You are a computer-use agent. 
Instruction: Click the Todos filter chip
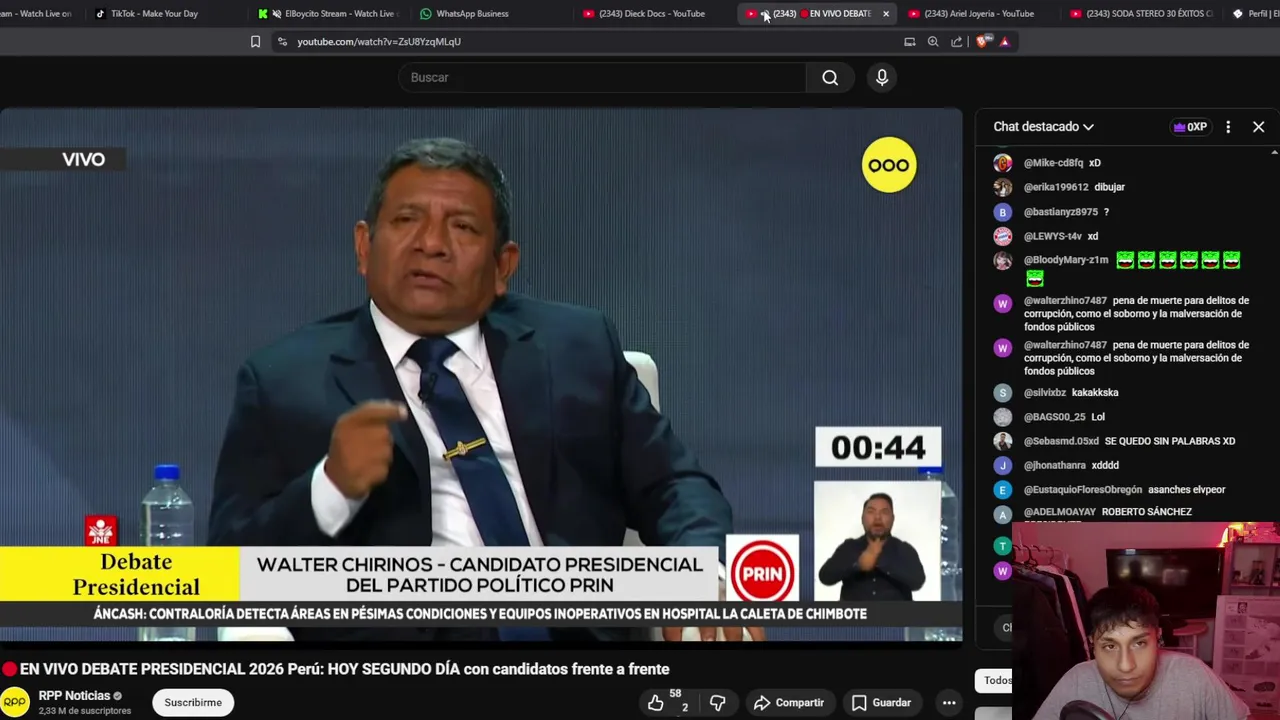point(997,681)
